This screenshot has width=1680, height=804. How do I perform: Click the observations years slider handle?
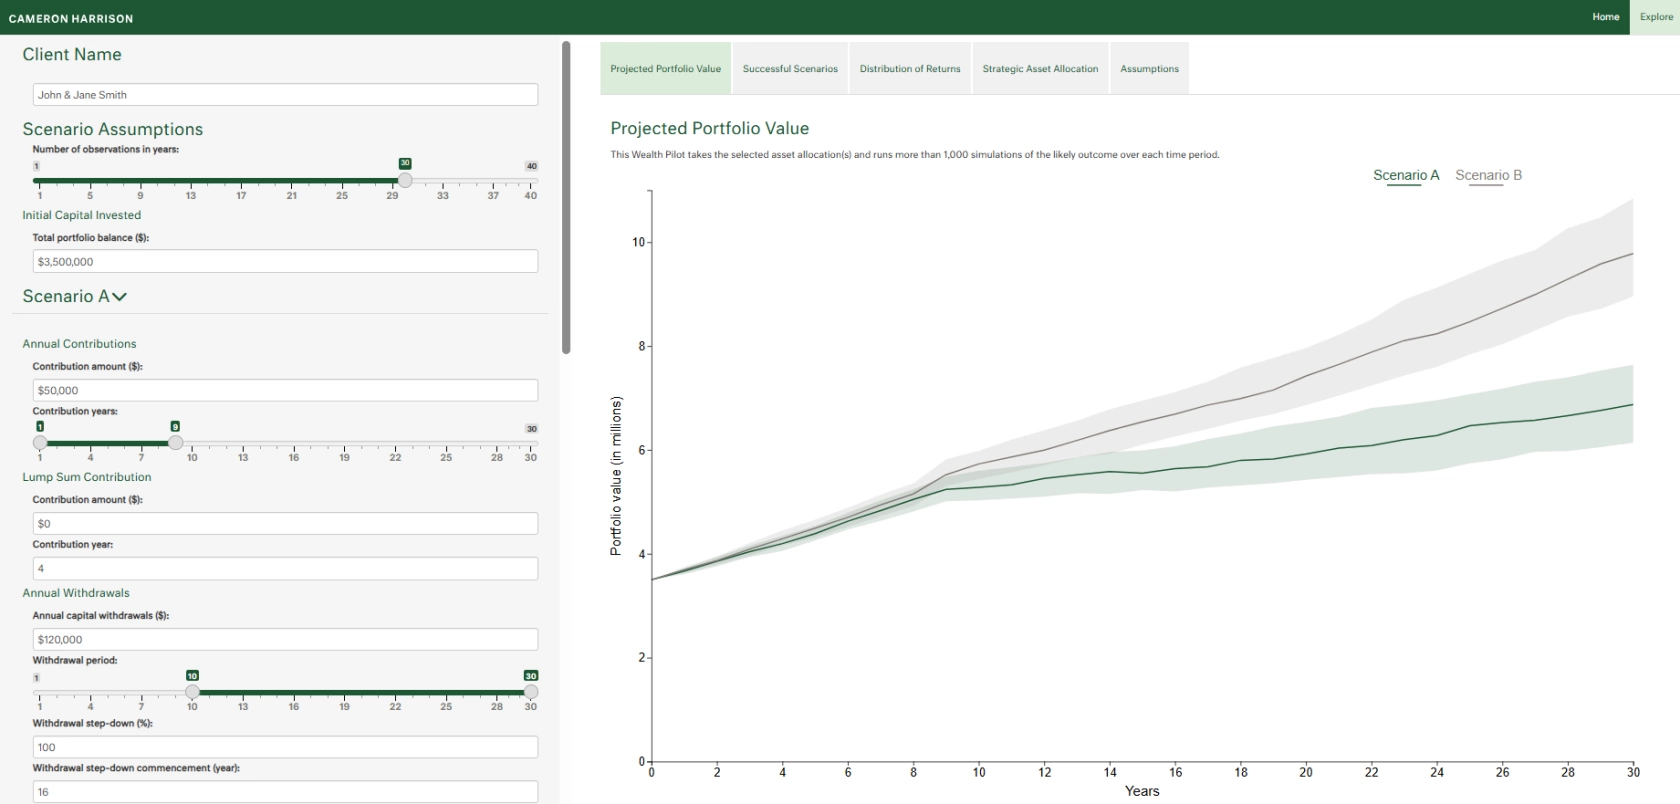tap(405, 181)
